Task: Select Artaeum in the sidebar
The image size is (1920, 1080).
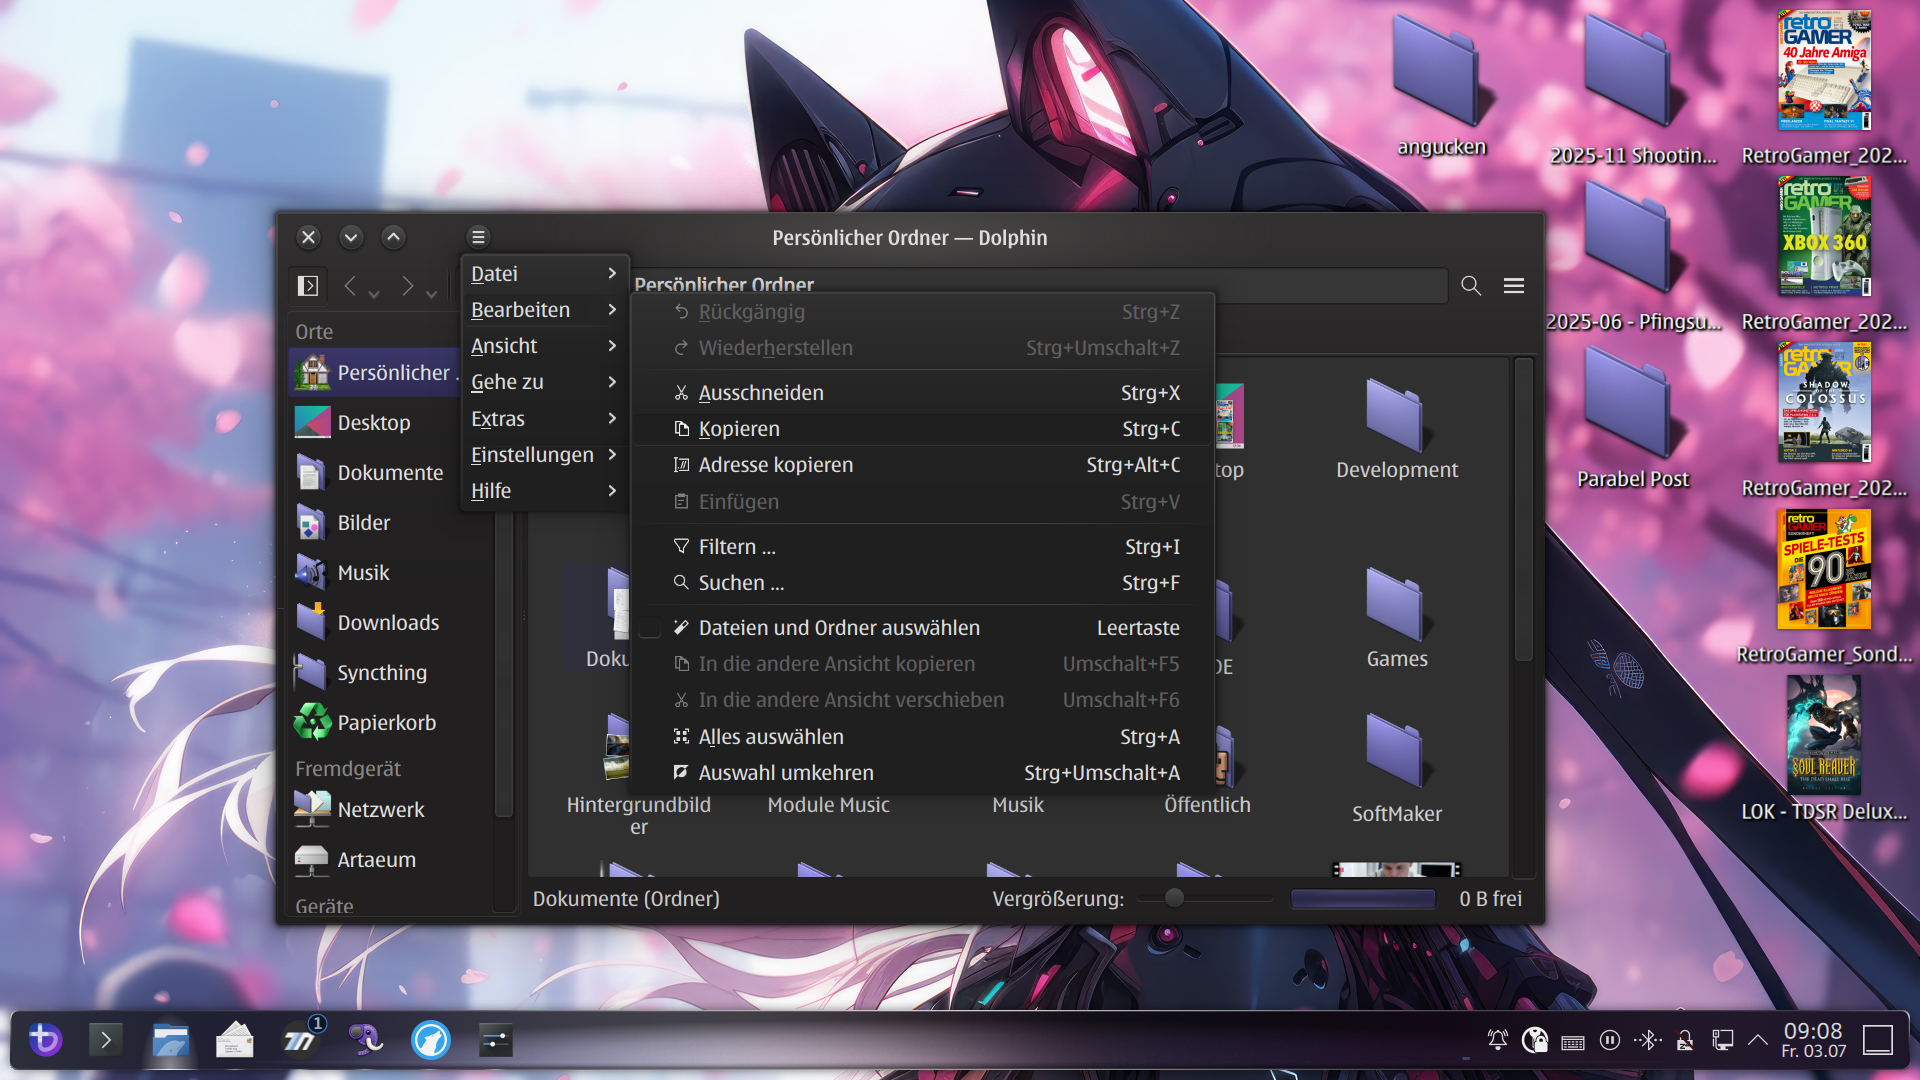Action: 374,859
